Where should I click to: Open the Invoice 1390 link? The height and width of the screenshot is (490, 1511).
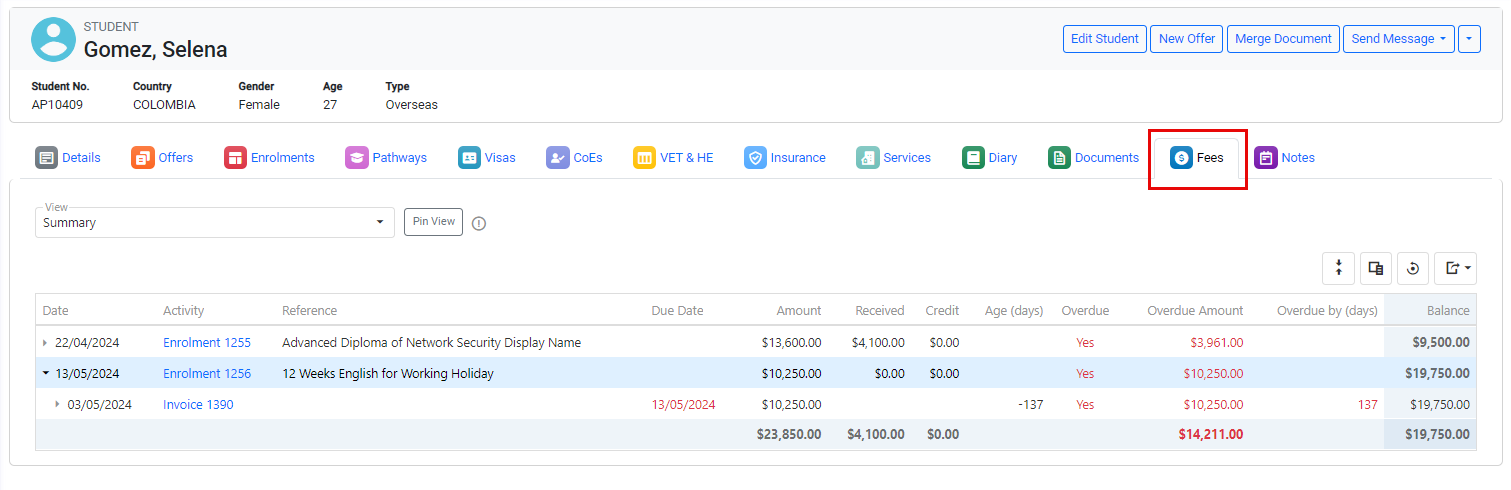198,405
